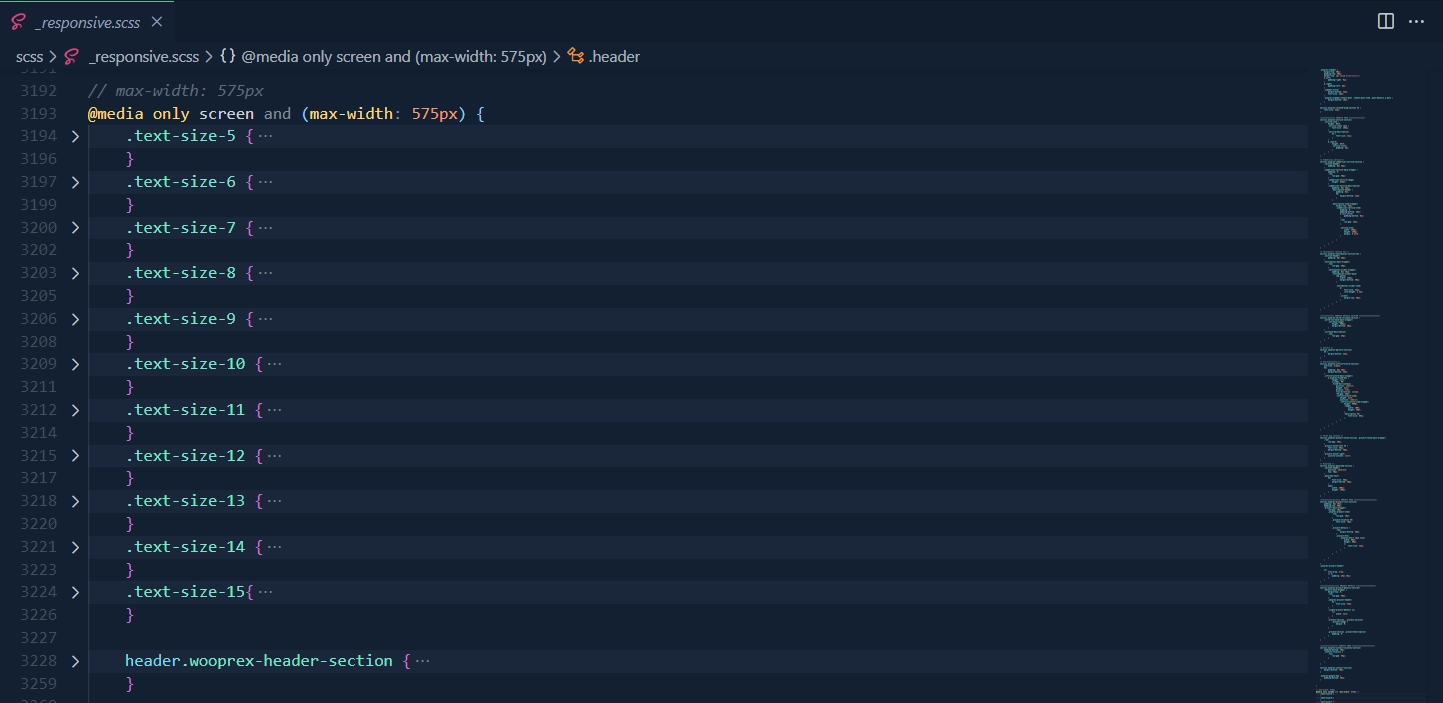Unfold header.wooprex-header-section block
This screenshot has width=1443, height=703.
click(75, 661)
